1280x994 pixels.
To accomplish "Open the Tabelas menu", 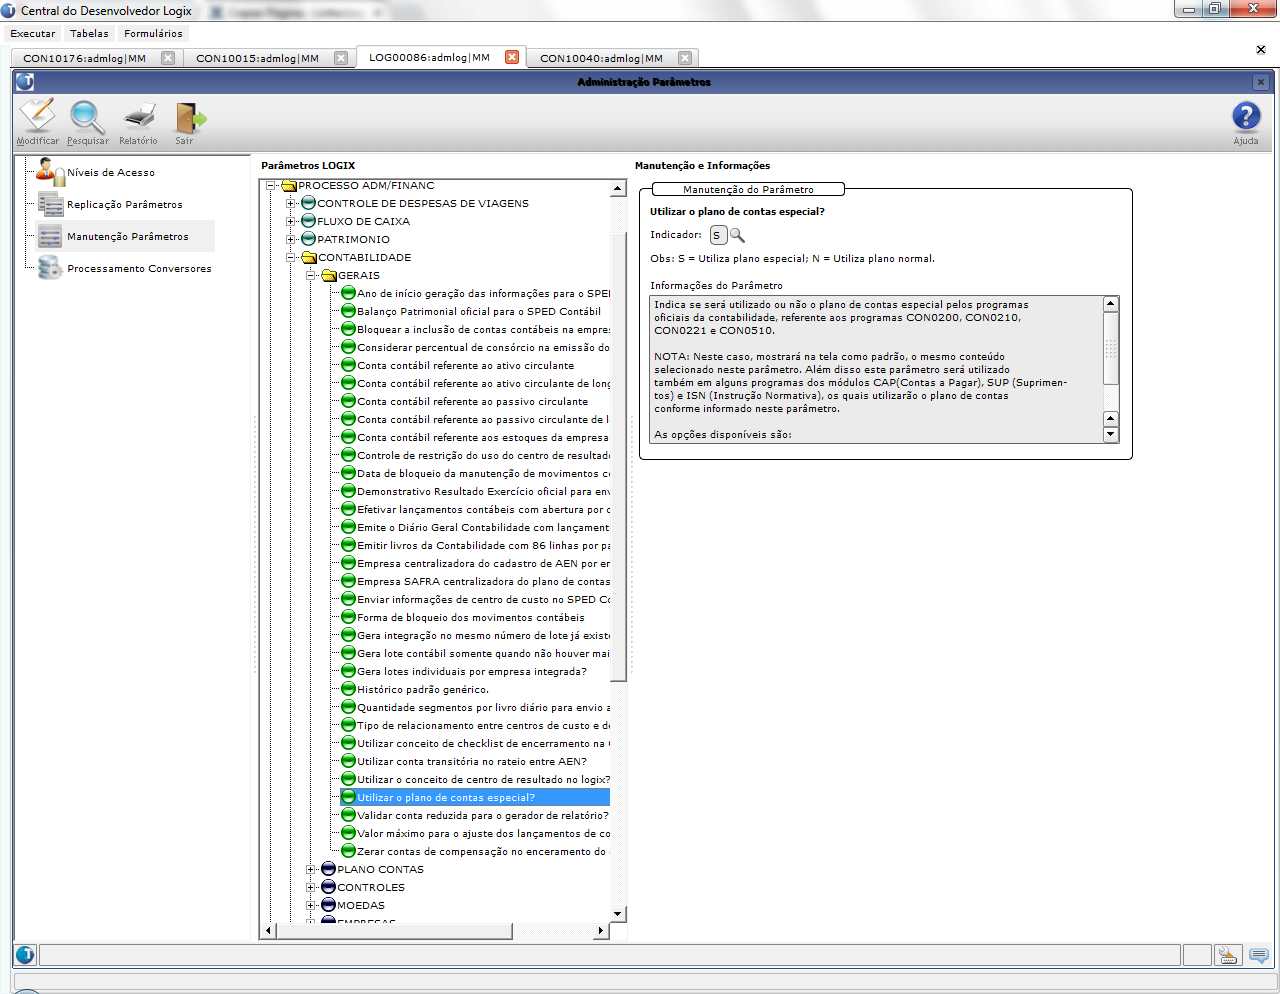I will coord(89,34).
